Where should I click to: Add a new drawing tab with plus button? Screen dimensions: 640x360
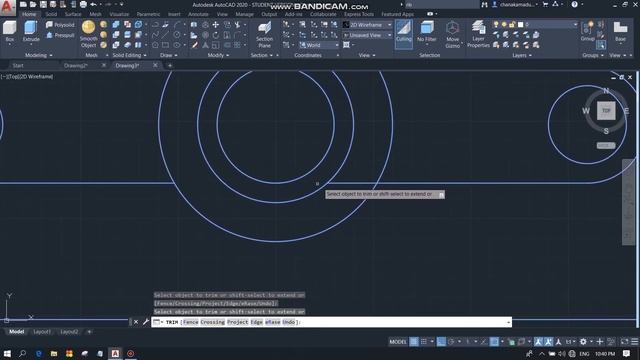[170, 65]
